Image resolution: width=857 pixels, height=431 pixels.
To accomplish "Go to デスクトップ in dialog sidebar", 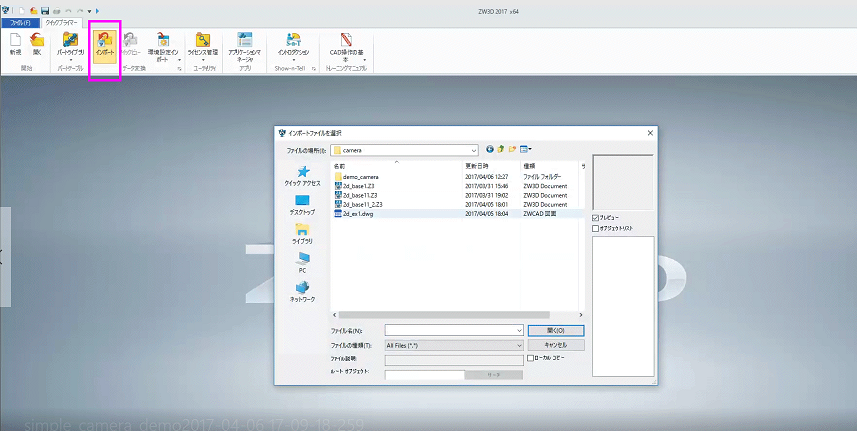I will pos(302,204).
